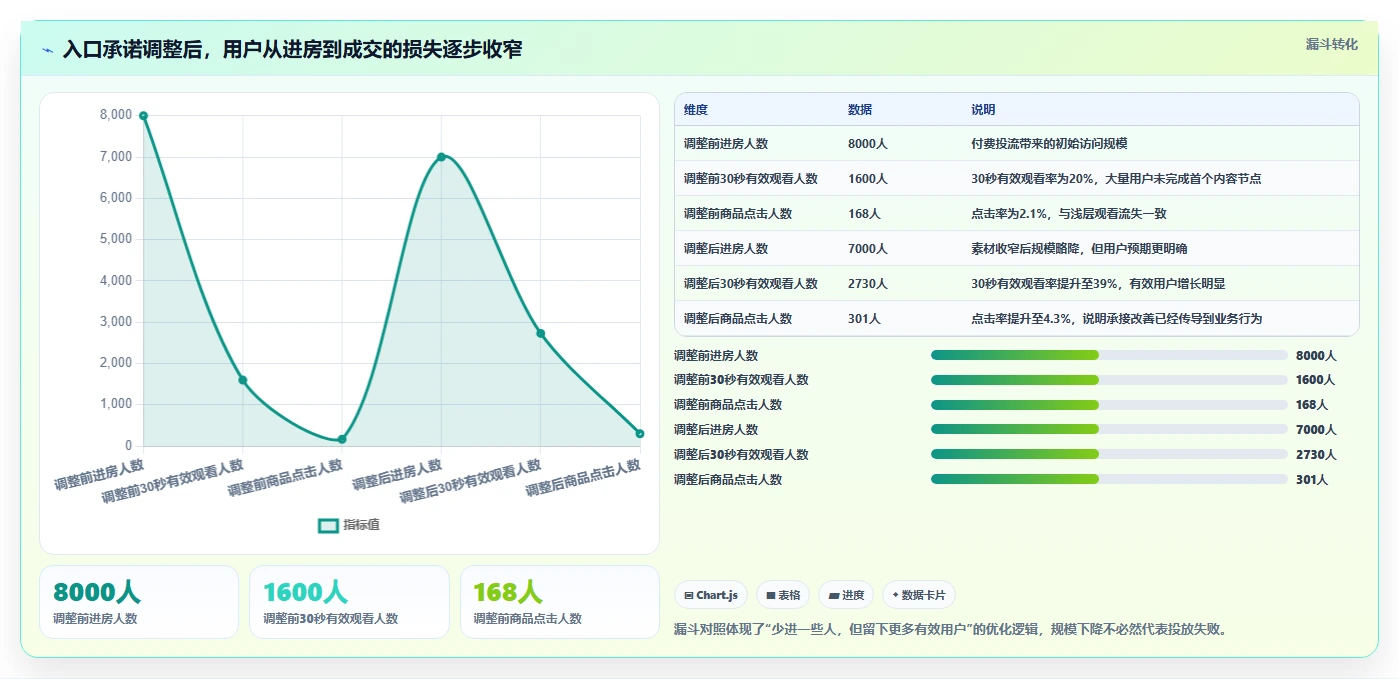Click the 表格 chip
The height and width of the screenshot is (679, 1399).
pyautogui.click(x=783, y=595)
